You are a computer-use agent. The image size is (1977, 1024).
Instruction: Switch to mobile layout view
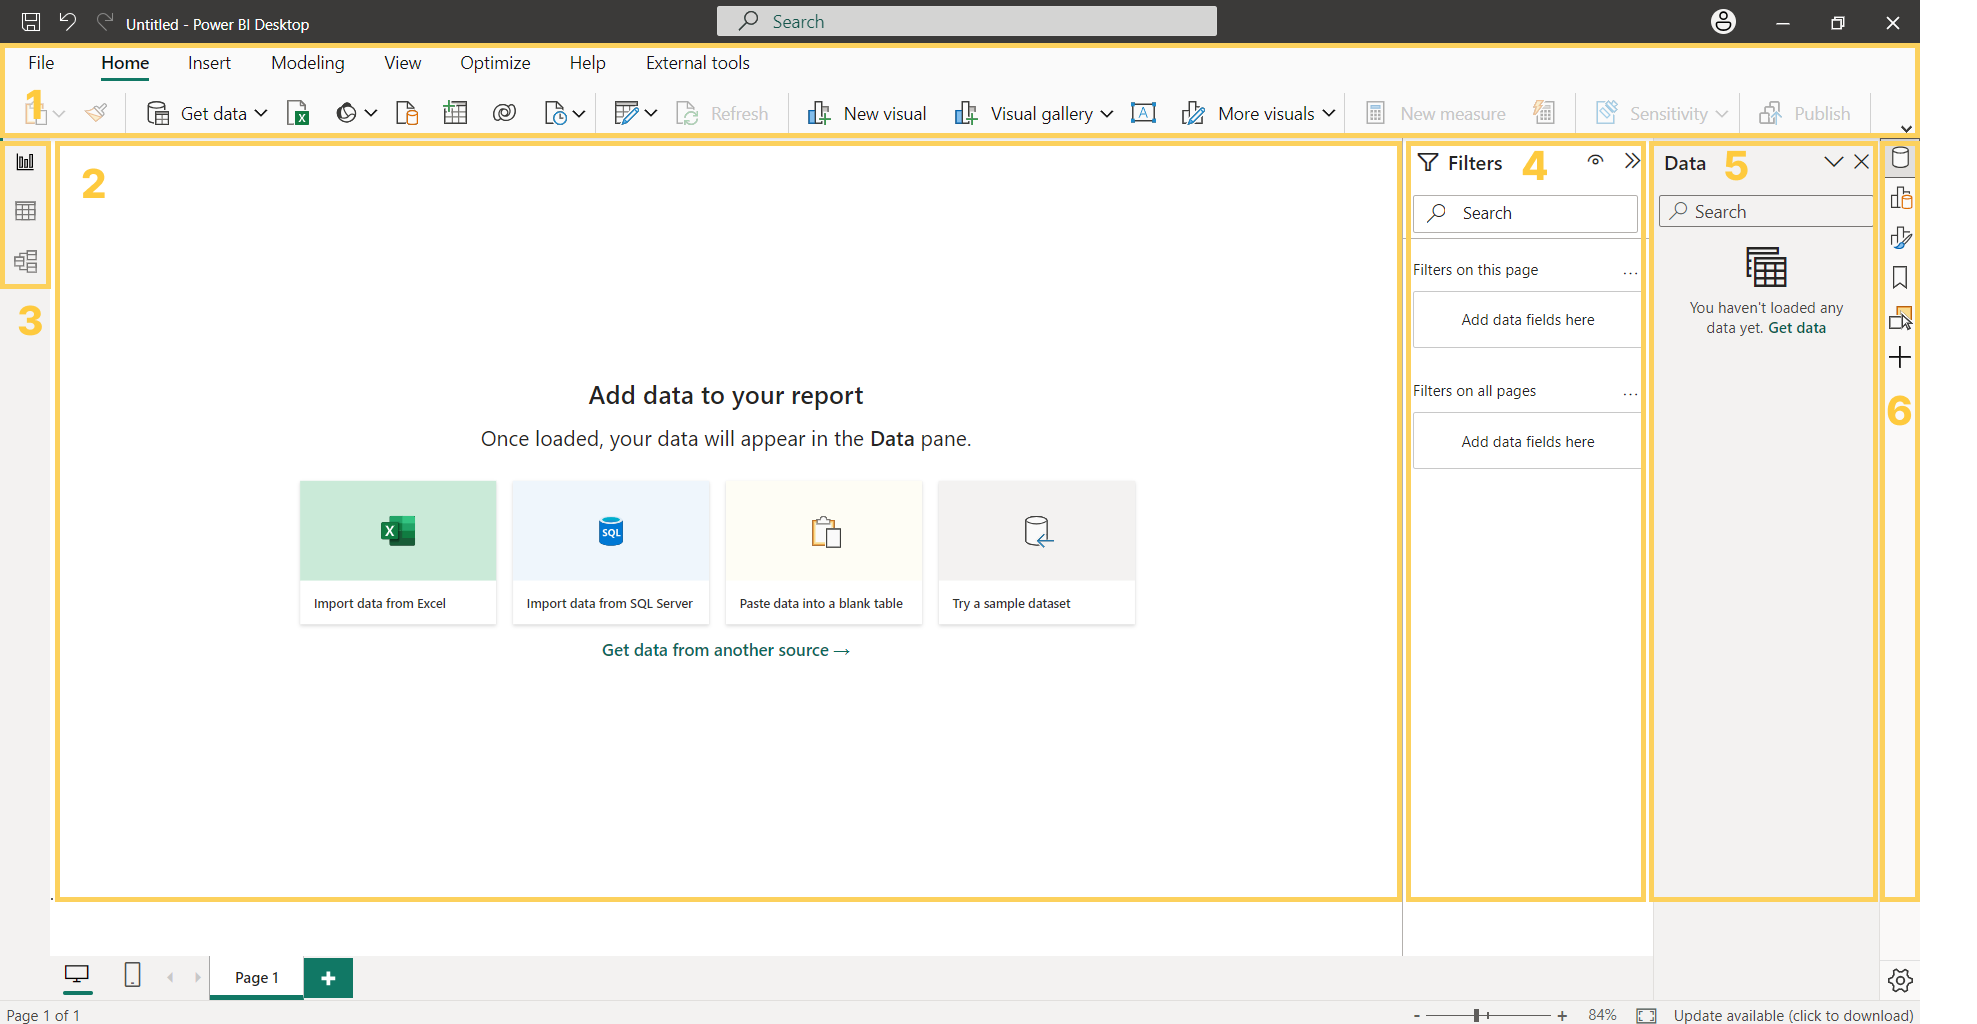[132, 975]
